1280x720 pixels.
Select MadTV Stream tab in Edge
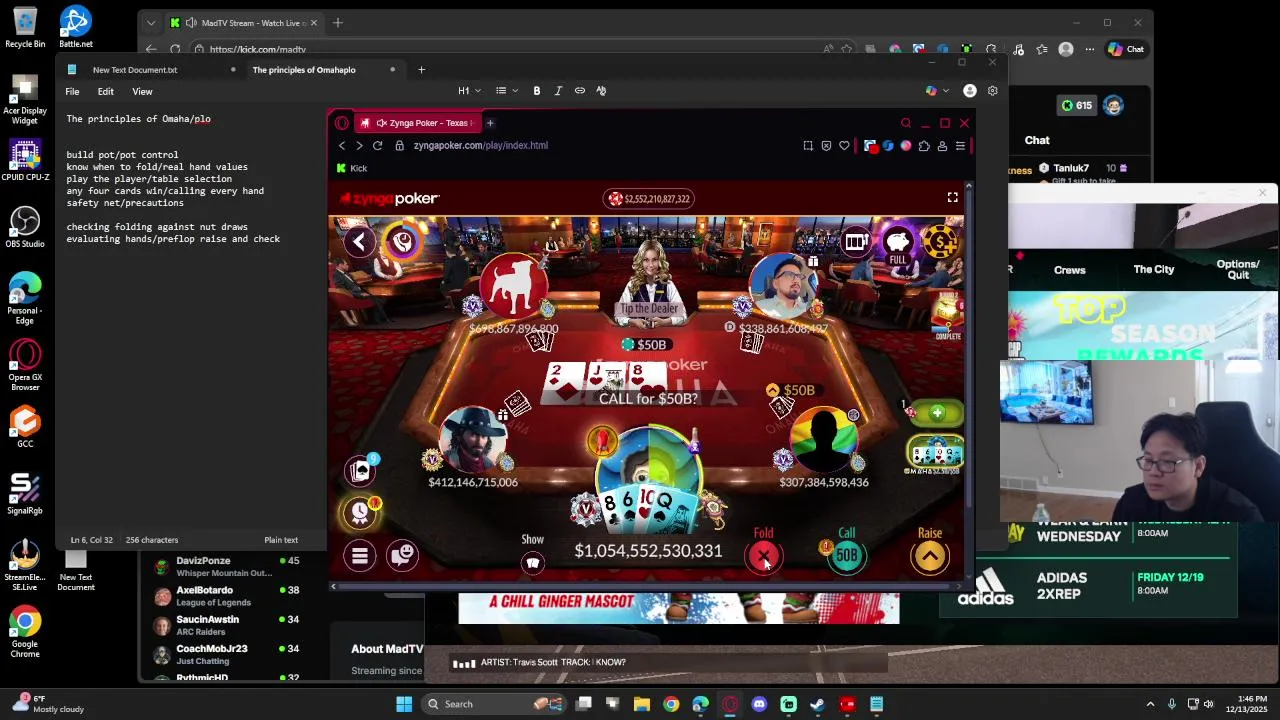coord(245,23)
